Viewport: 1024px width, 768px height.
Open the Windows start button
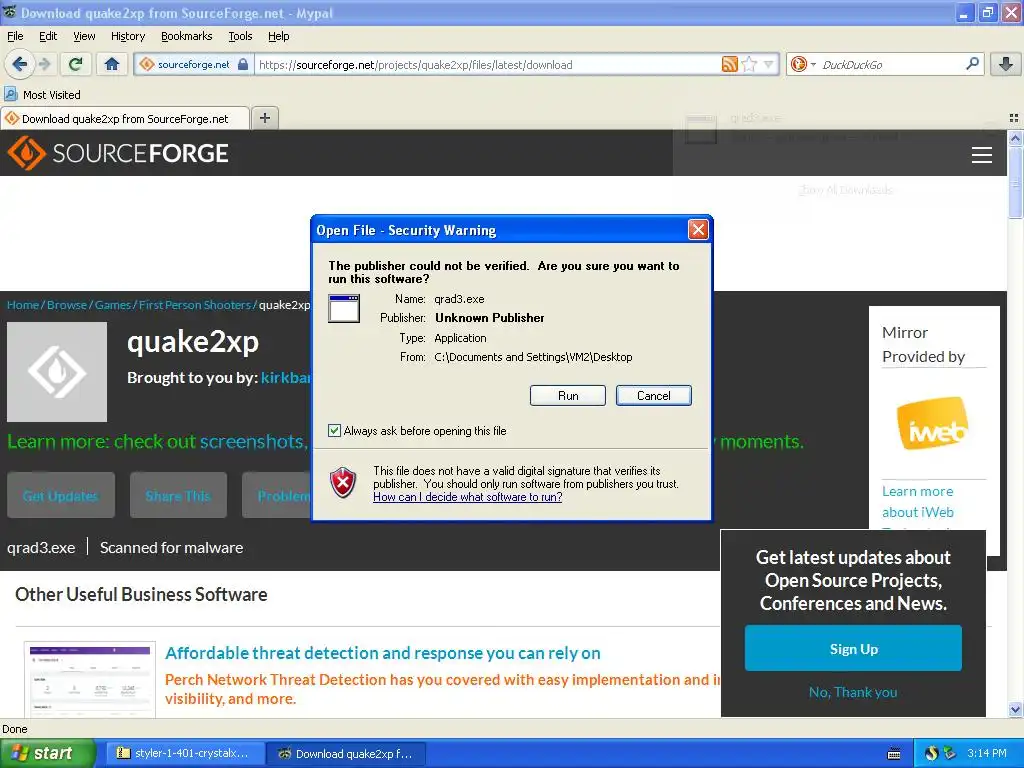(47, 753)
